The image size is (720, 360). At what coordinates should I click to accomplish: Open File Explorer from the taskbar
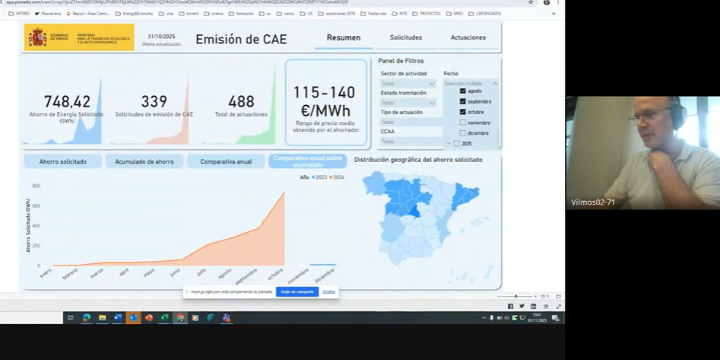[102, 318]
